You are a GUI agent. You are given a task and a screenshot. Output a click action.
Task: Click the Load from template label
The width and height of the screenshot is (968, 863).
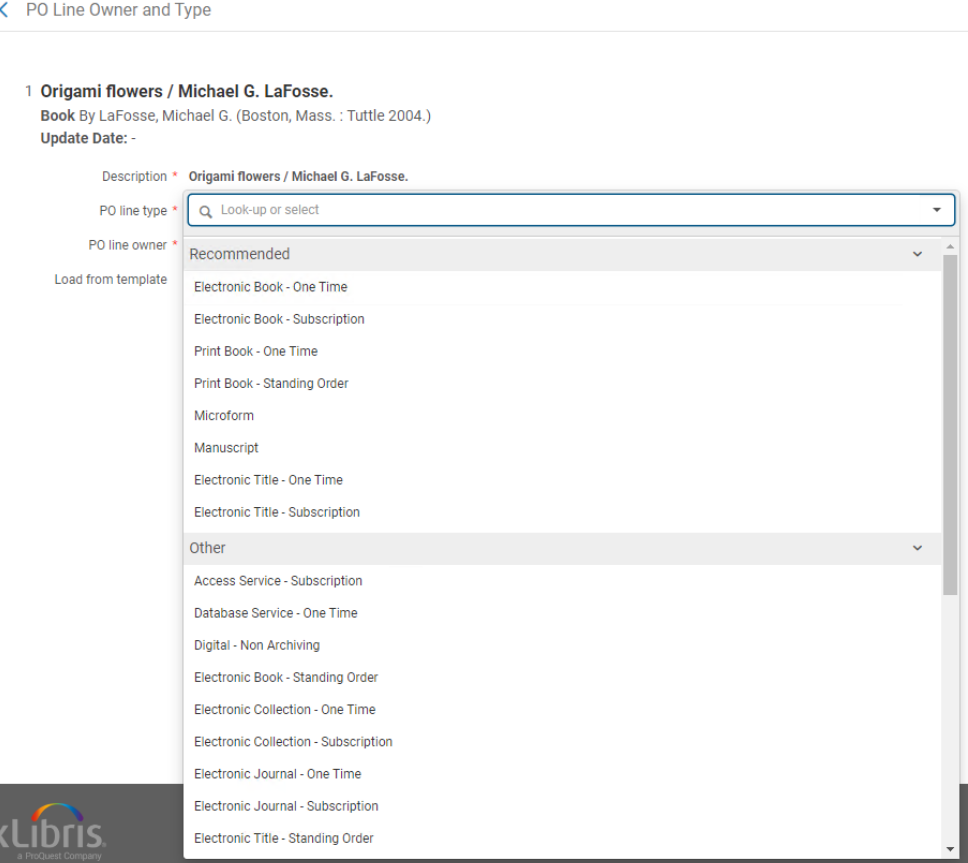point(111,280)
